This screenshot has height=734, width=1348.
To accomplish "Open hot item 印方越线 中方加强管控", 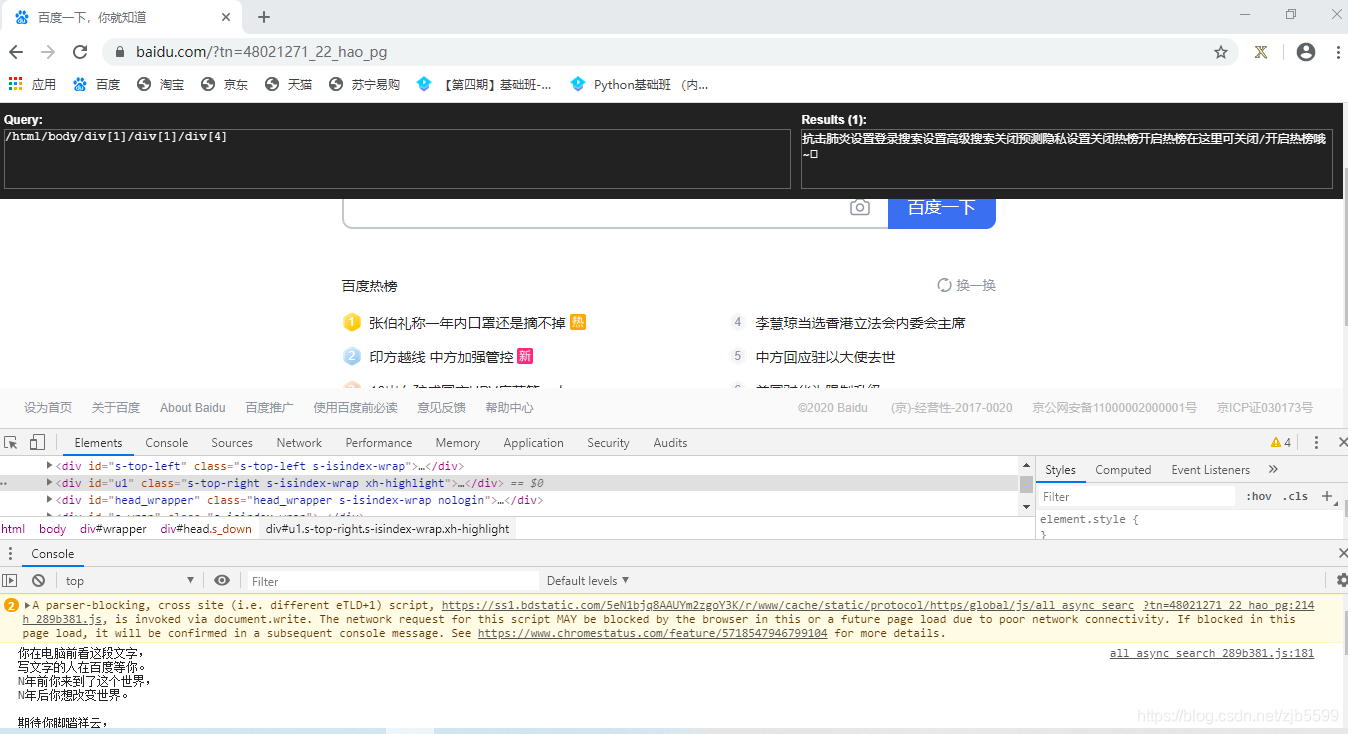I will coord(441,357).
